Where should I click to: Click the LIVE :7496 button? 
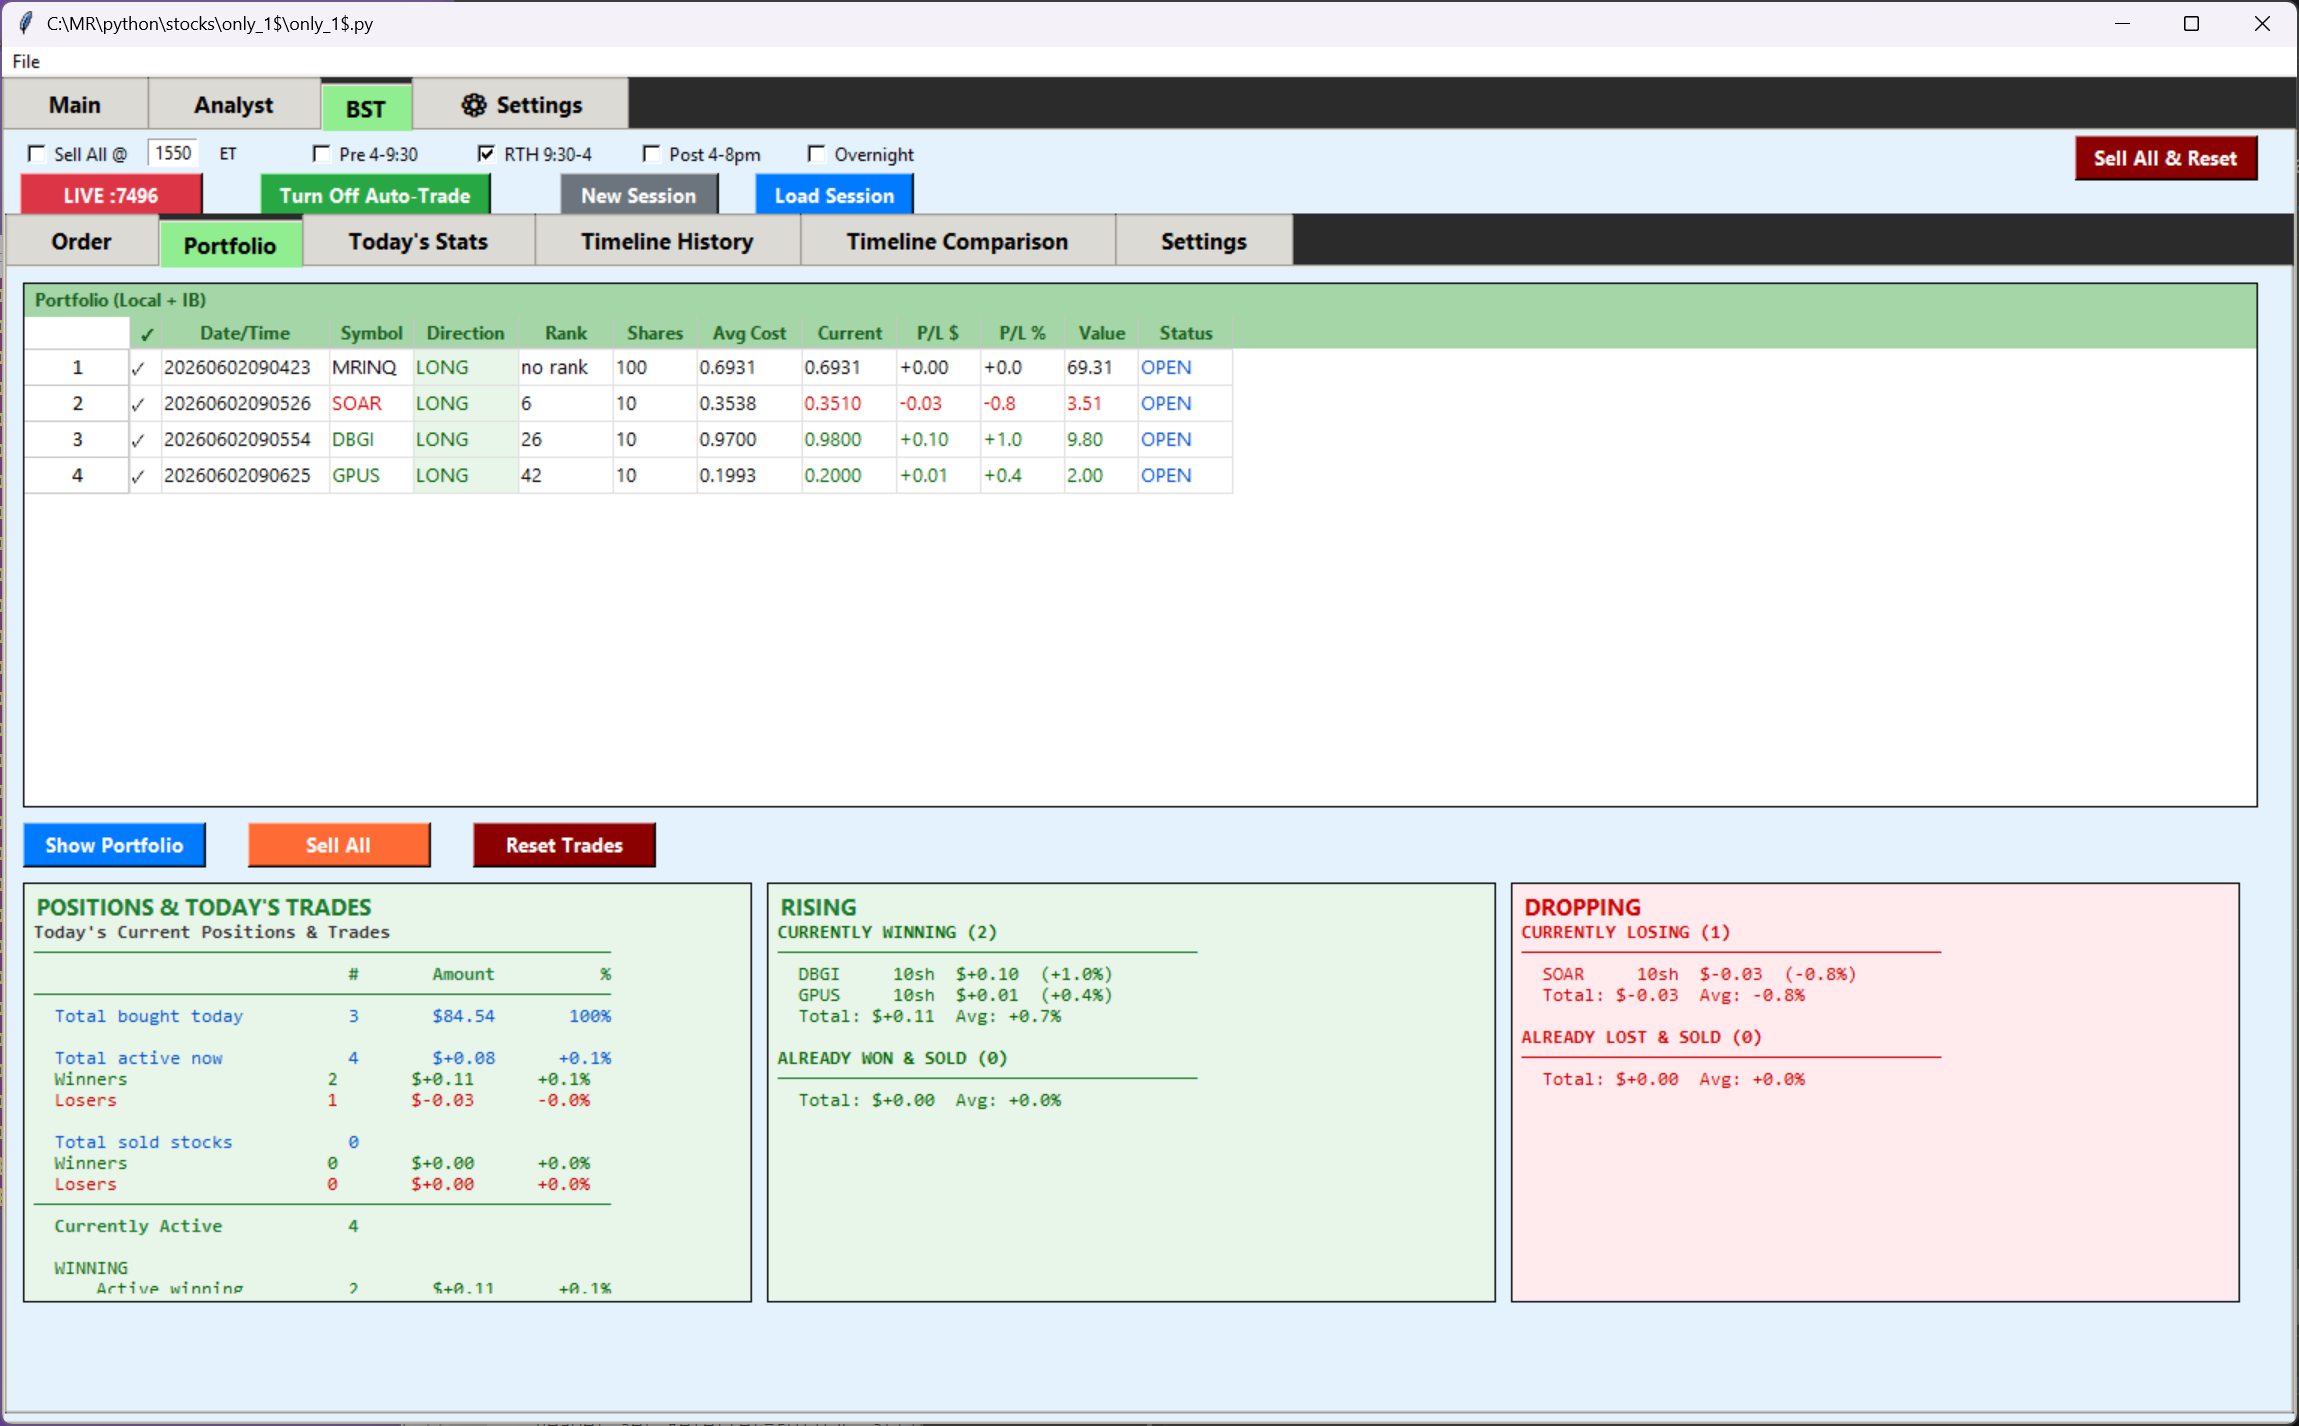[111, 195]
